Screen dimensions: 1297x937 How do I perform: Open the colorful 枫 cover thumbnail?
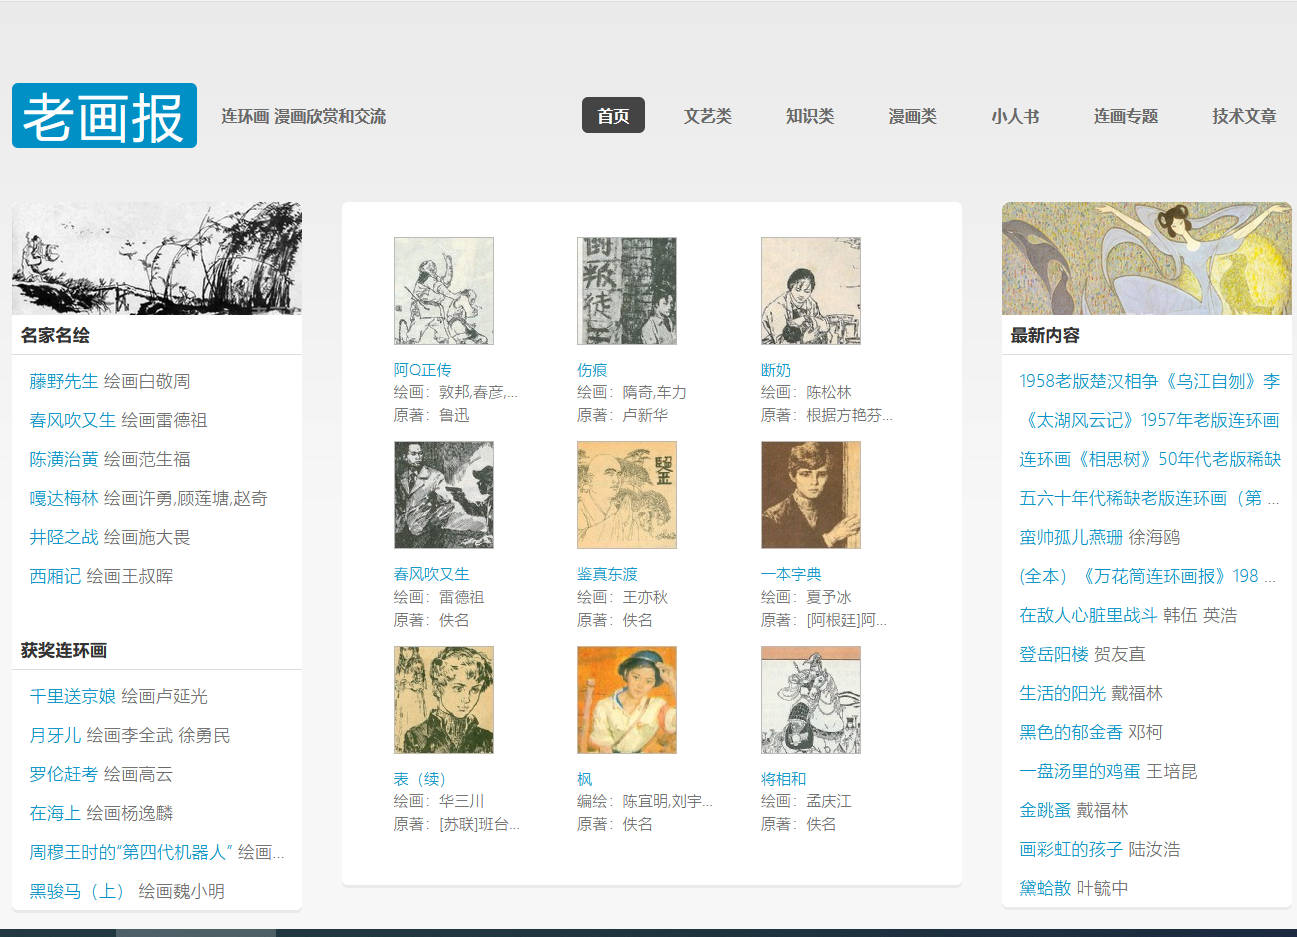click(626, 700)
